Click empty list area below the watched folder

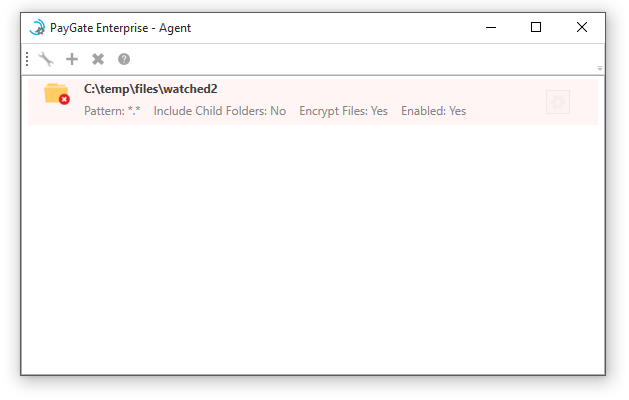[313, 249]
